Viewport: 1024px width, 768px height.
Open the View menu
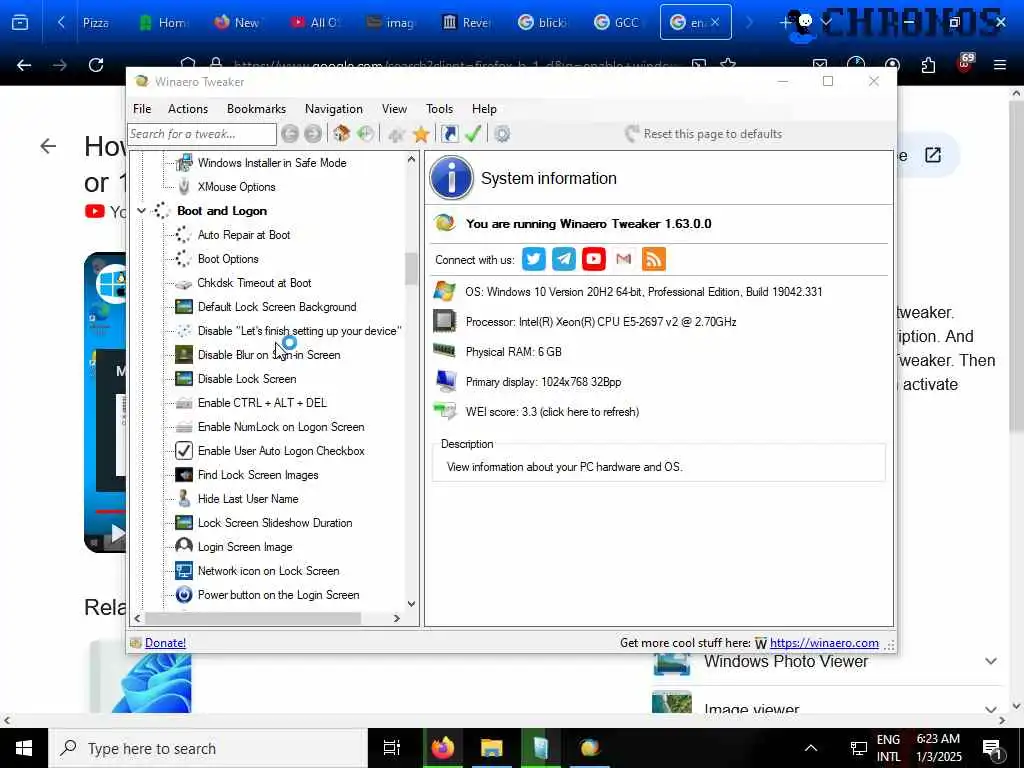pyautogui.click(x=394, y=109)
